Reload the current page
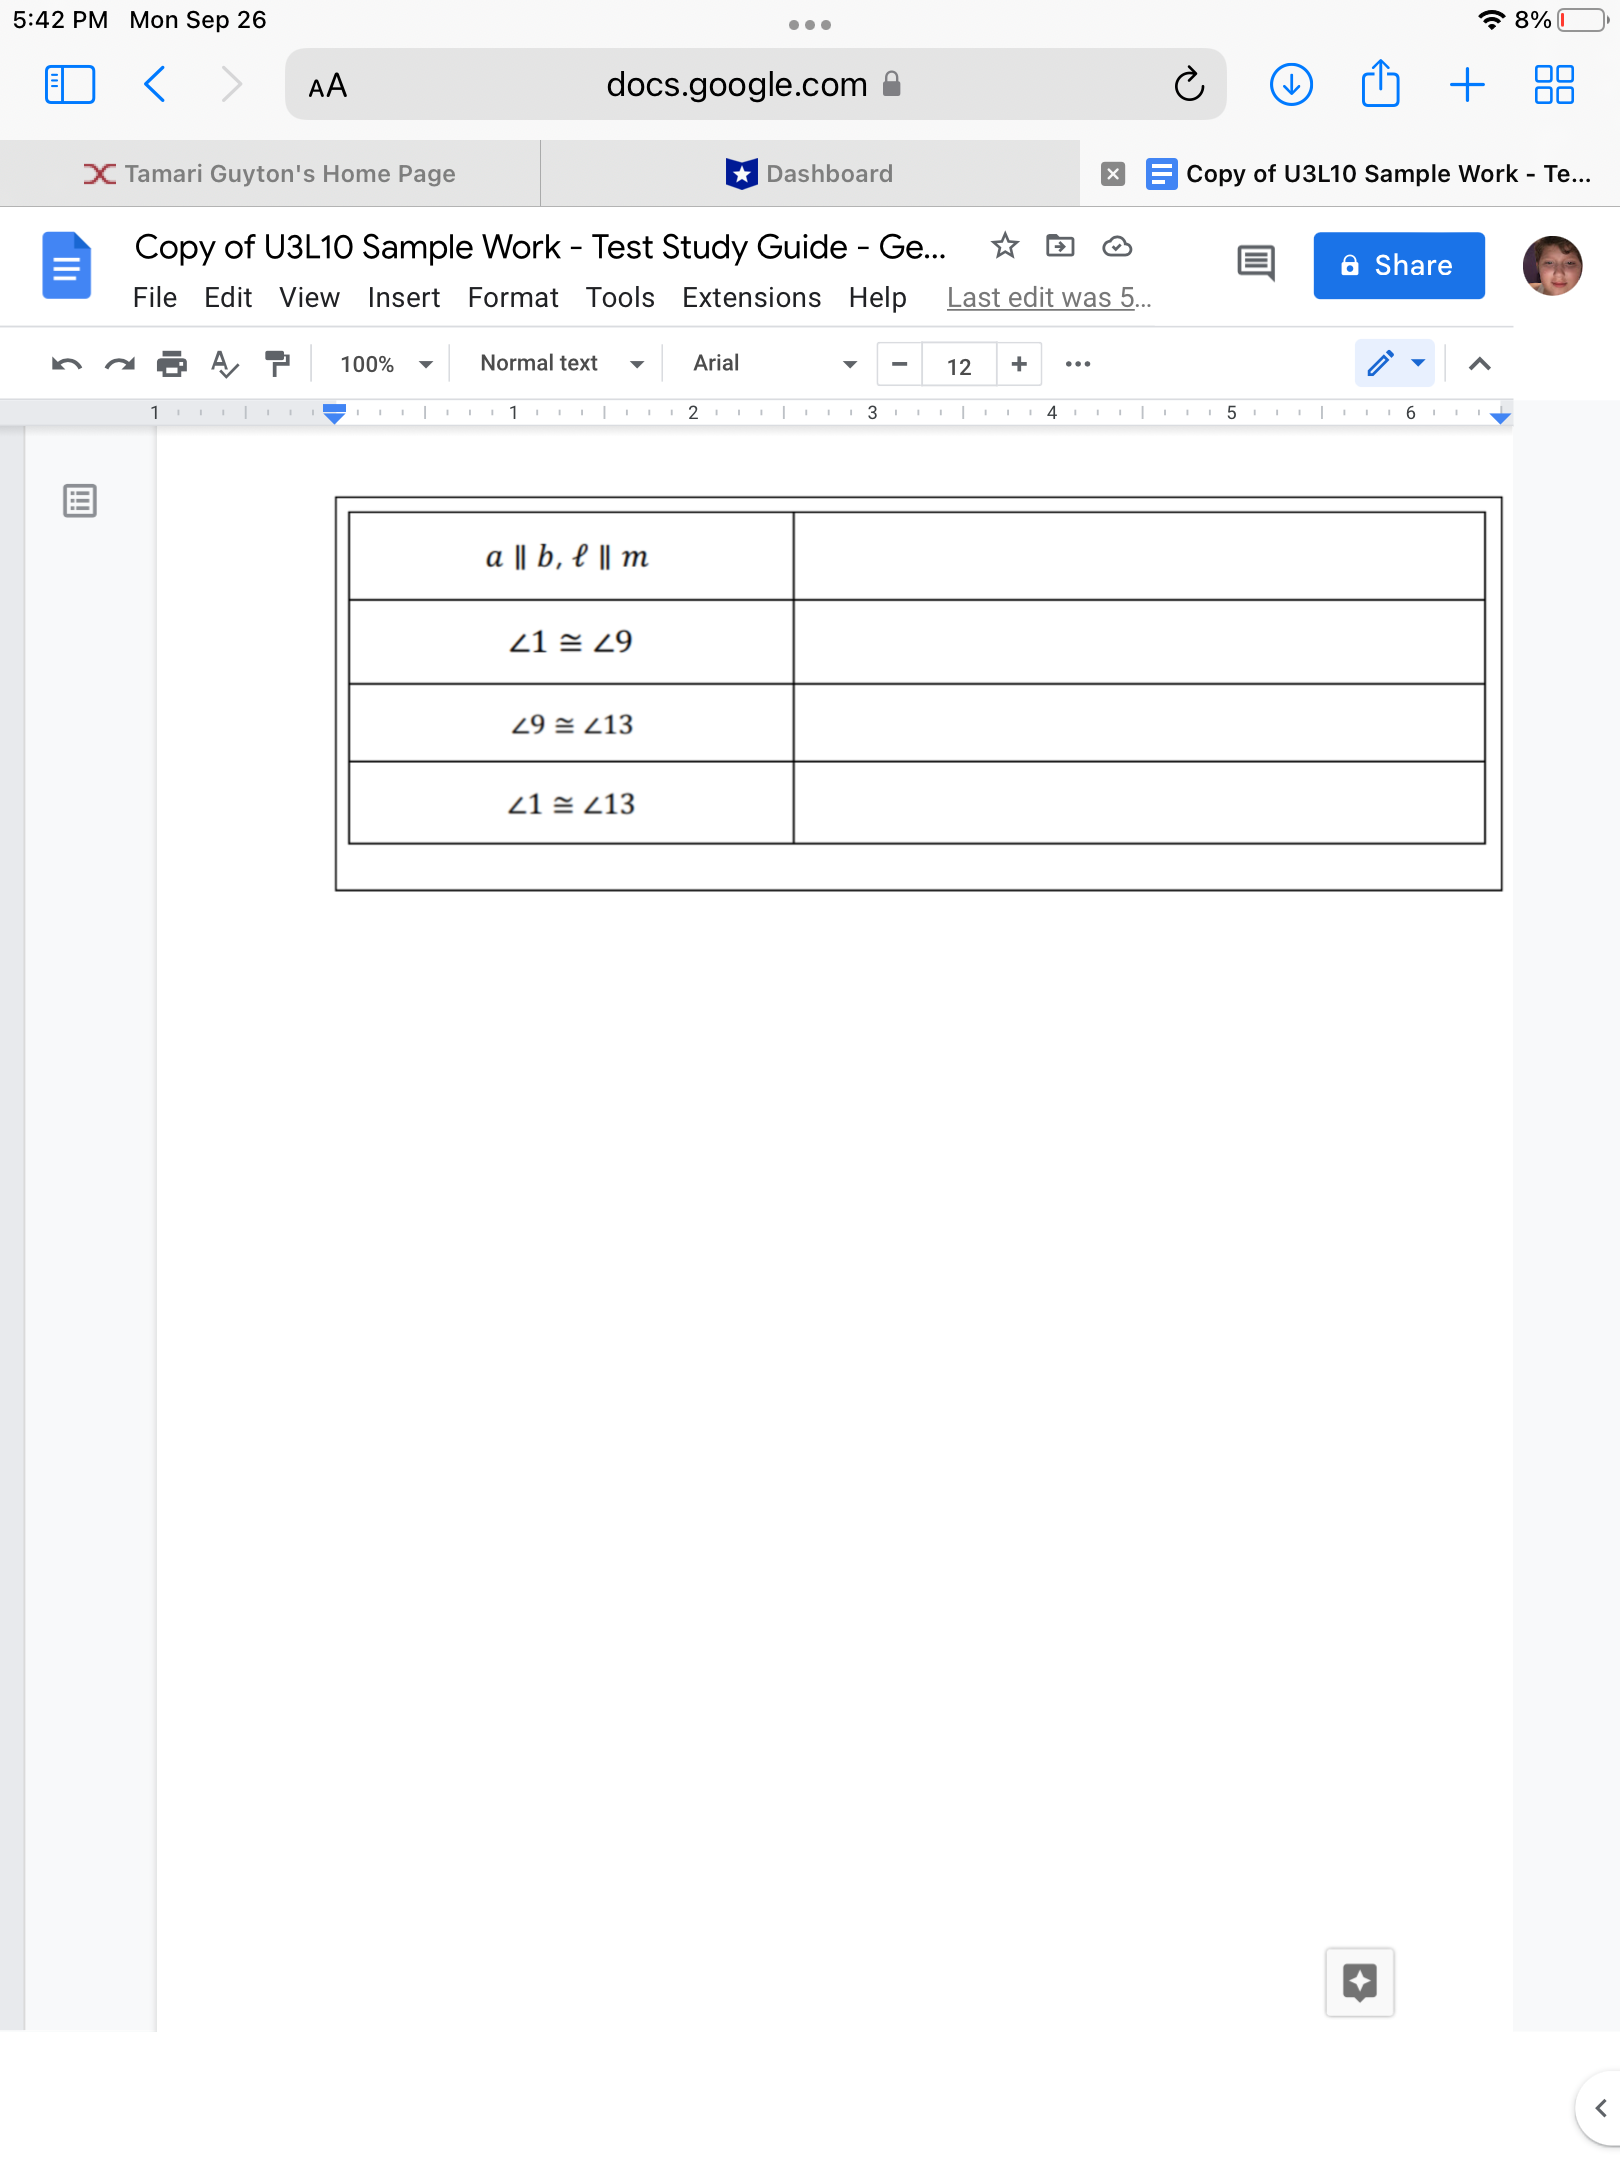Viewport: 1620px width, 2160px height. [1189, 85]
